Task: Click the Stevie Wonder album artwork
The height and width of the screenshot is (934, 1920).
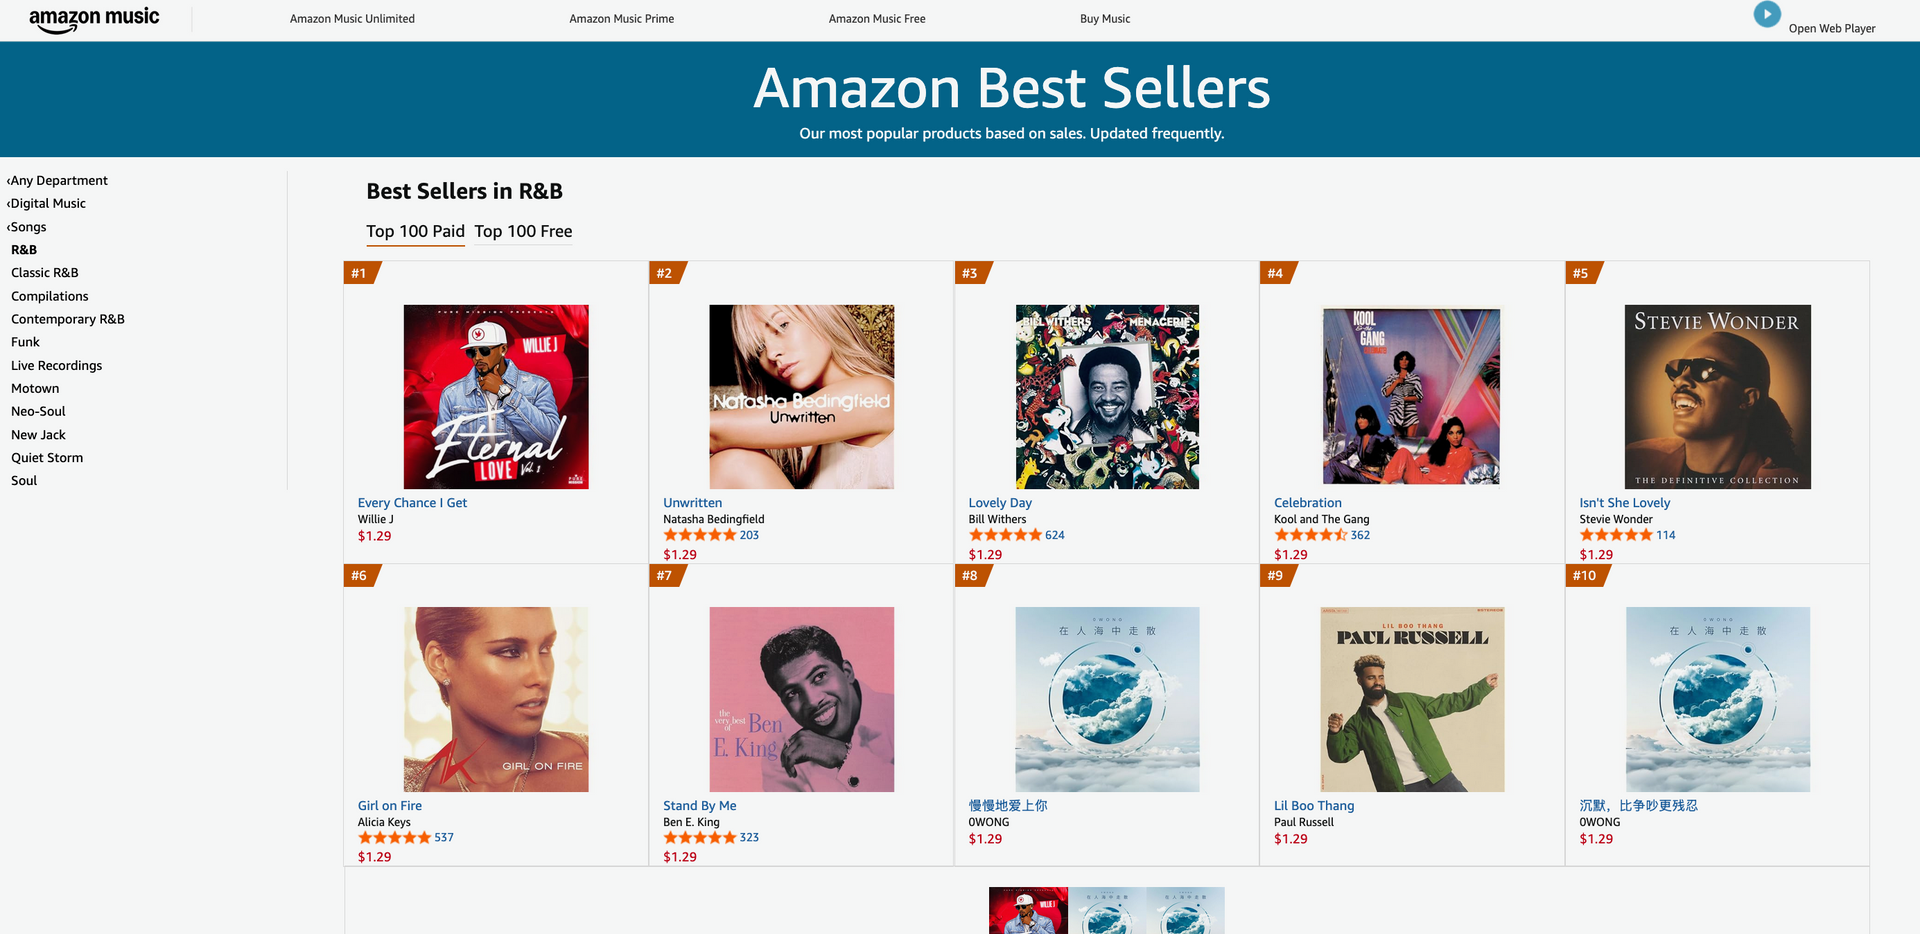Action: [x=1717, y=397]
